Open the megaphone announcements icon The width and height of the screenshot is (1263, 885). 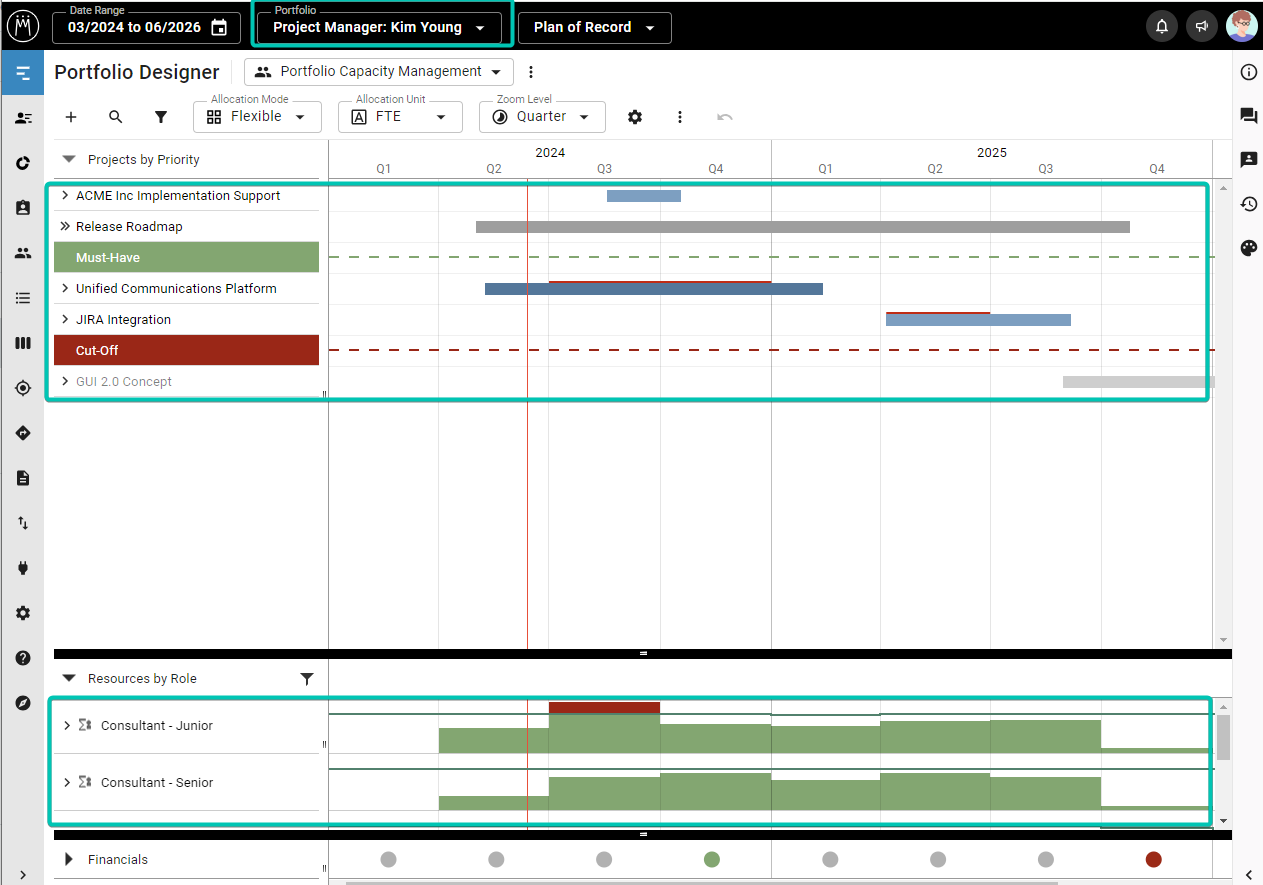click(1202, 27)
